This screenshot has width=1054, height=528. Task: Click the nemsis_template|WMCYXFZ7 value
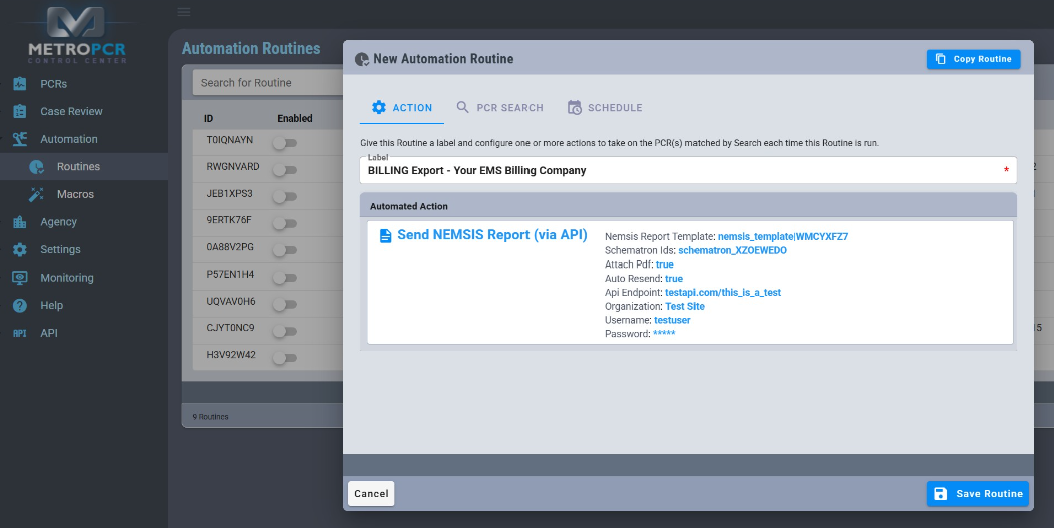pyautogui.click(x=782, y=236)
